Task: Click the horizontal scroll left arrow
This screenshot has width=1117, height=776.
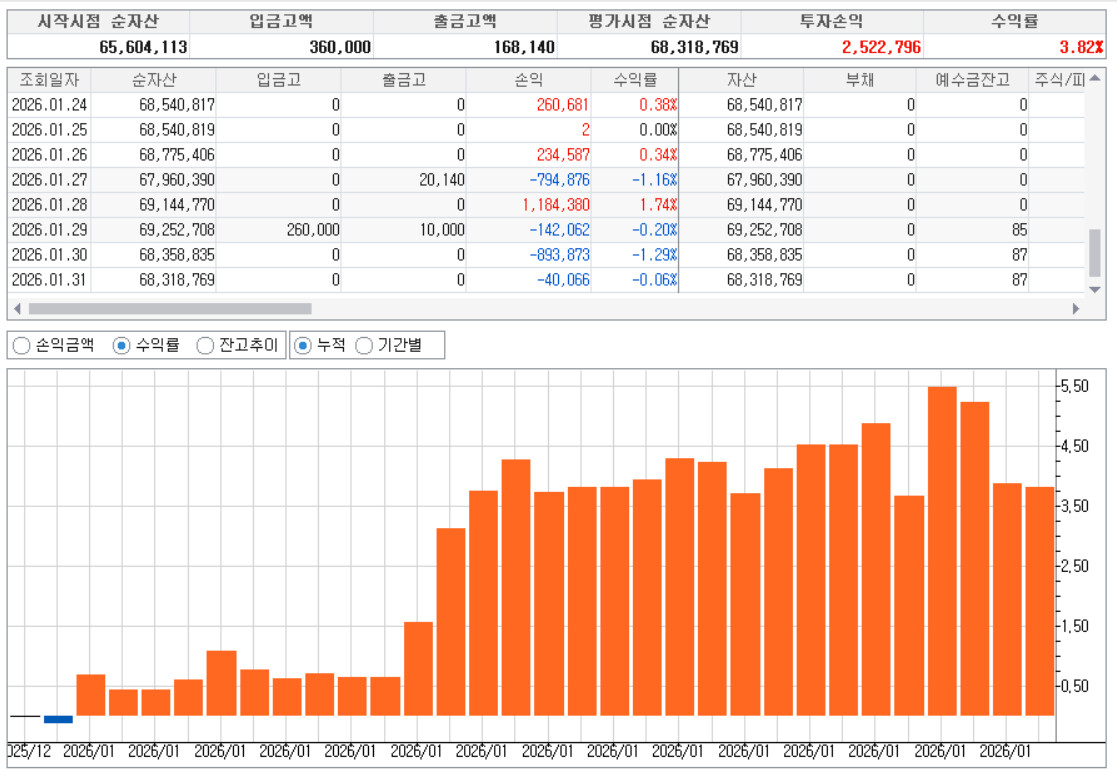Action: pos(17,309)
